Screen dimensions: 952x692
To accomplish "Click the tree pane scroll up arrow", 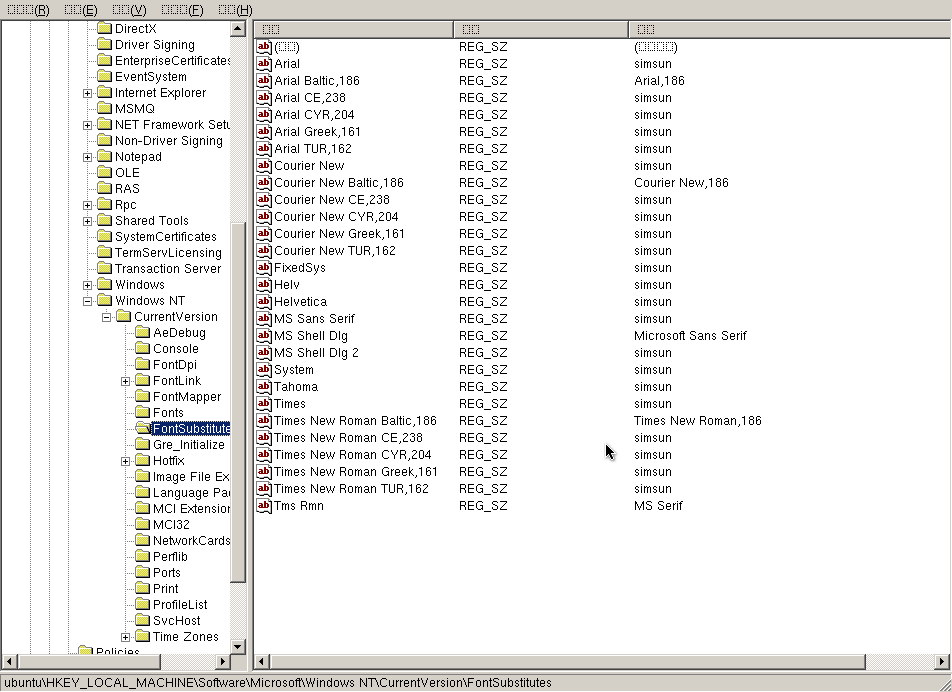I will (x=237, y=29).
